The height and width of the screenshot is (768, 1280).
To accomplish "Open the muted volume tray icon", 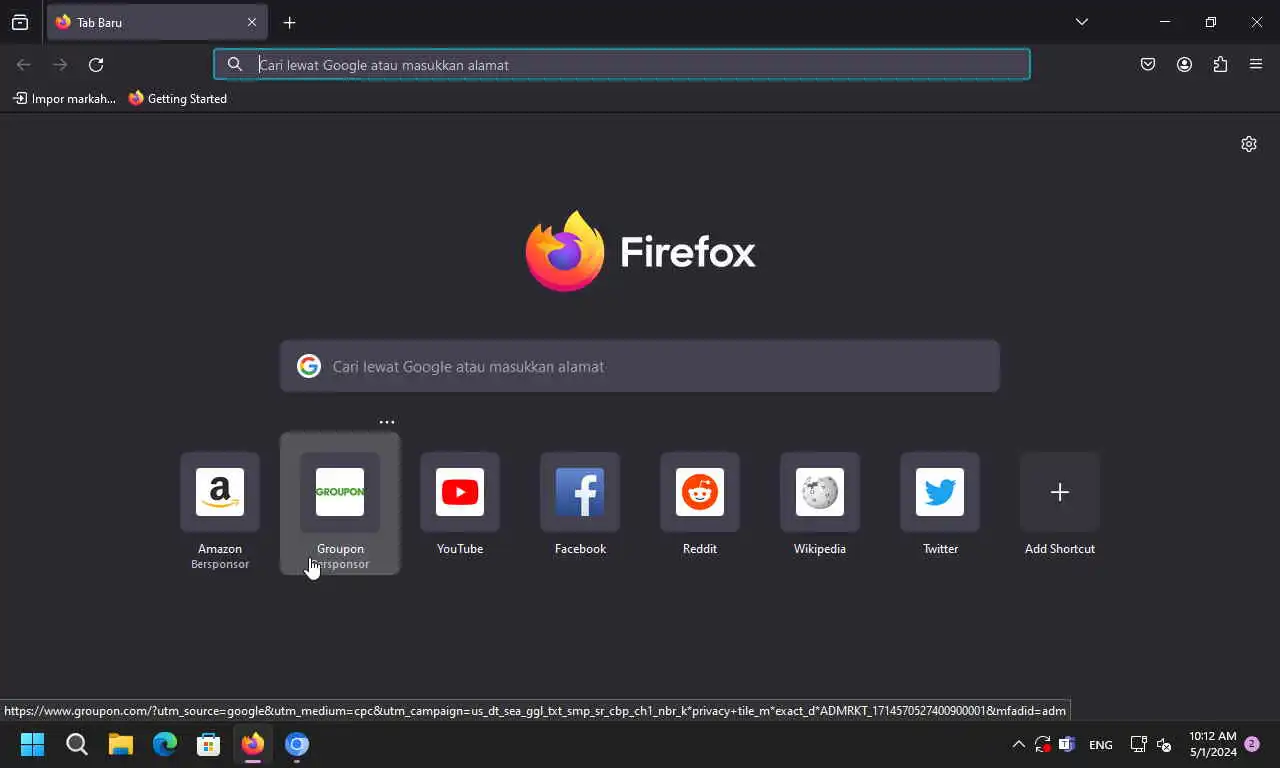I will pyautogui.click(x=1164, y=744).
